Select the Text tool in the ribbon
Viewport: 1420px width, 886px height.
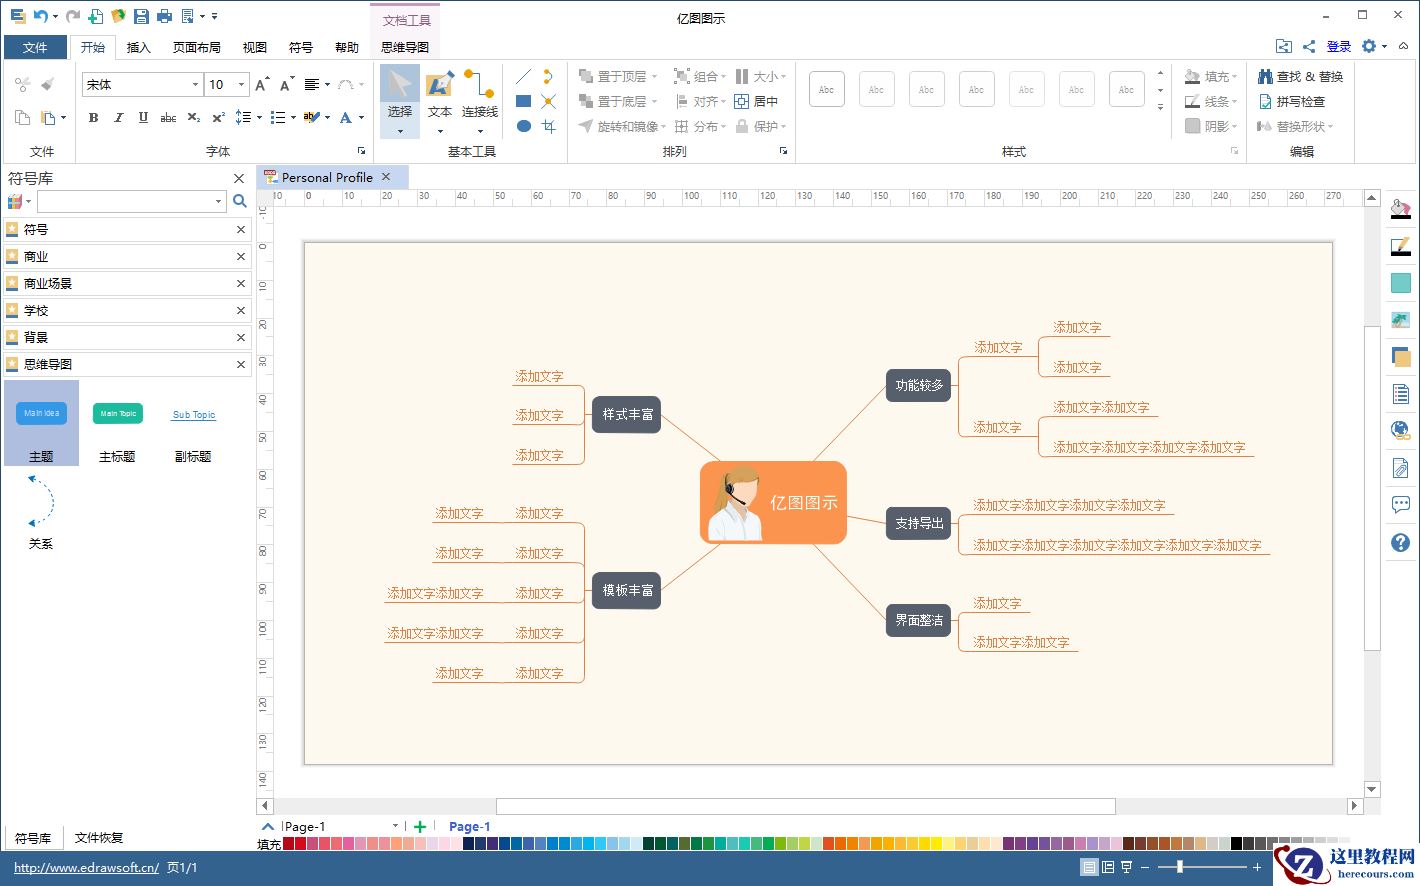pos(440,96)
